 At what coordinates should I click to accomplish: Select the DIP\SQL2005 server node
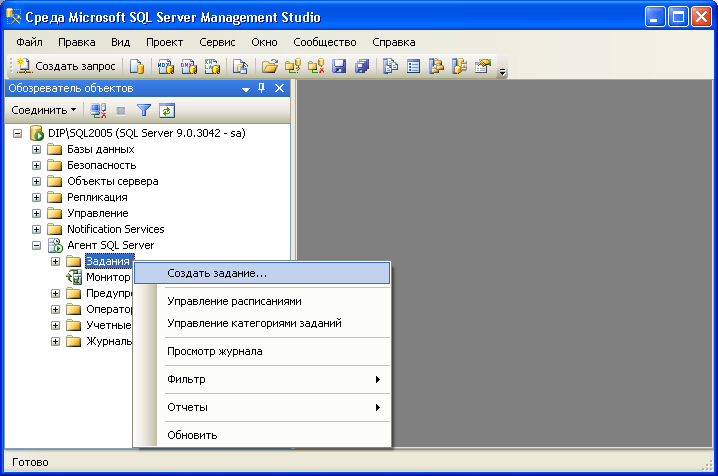point(146,133)
